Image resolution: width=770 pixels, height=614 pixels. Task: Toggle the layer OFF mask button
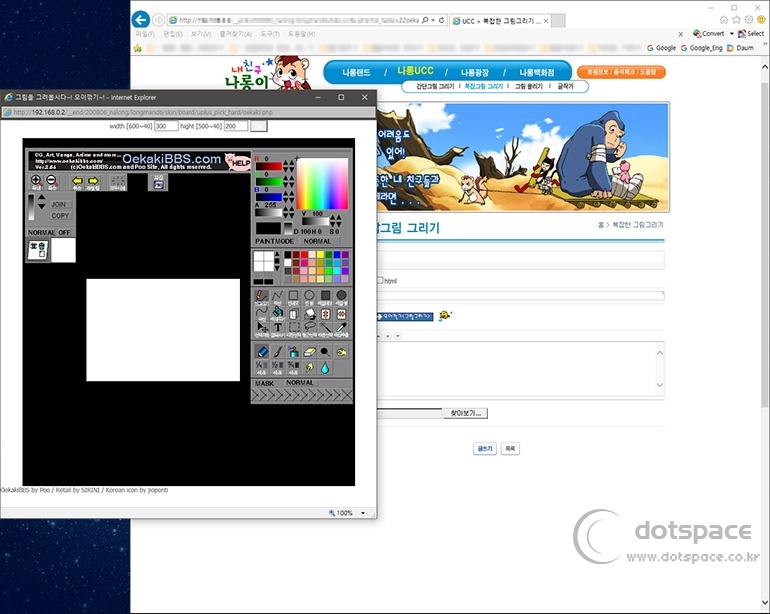click(64, 232)
